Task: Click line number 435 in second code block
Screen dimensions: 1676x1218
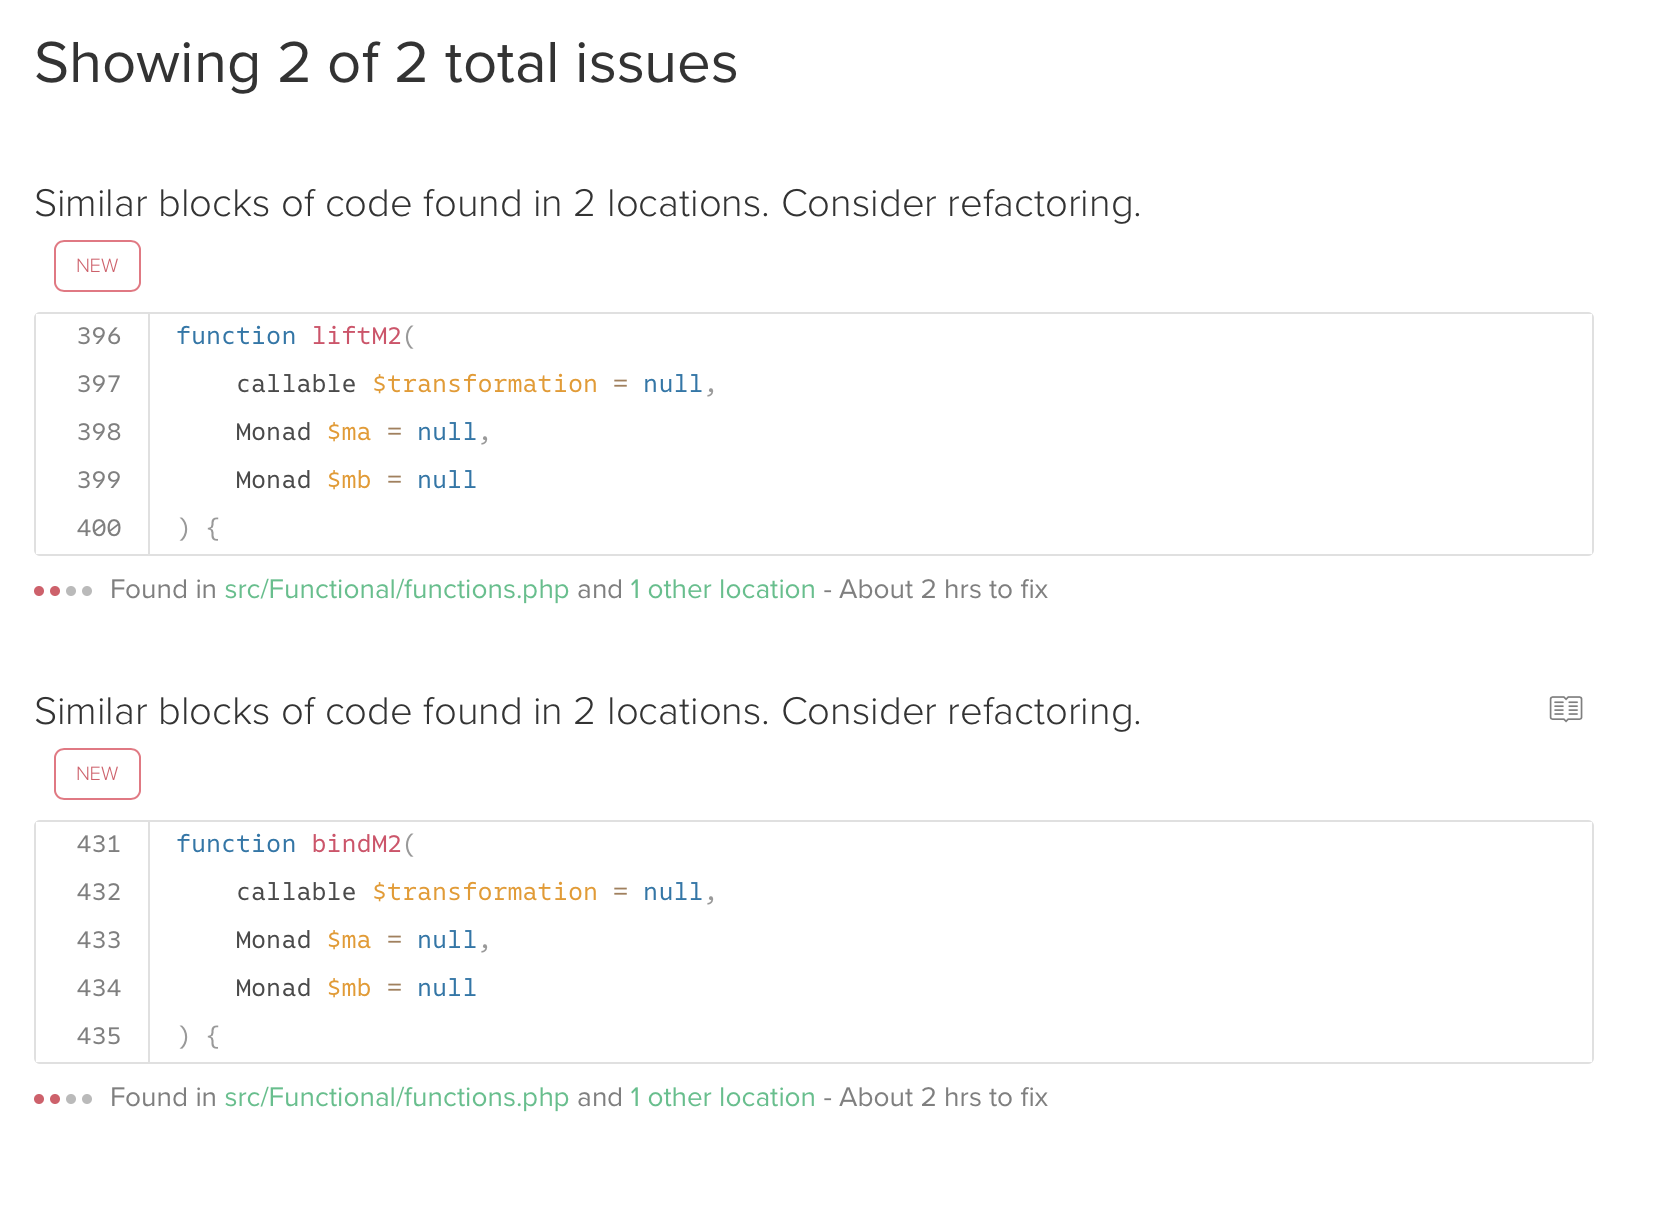Action: point(99,1037)
